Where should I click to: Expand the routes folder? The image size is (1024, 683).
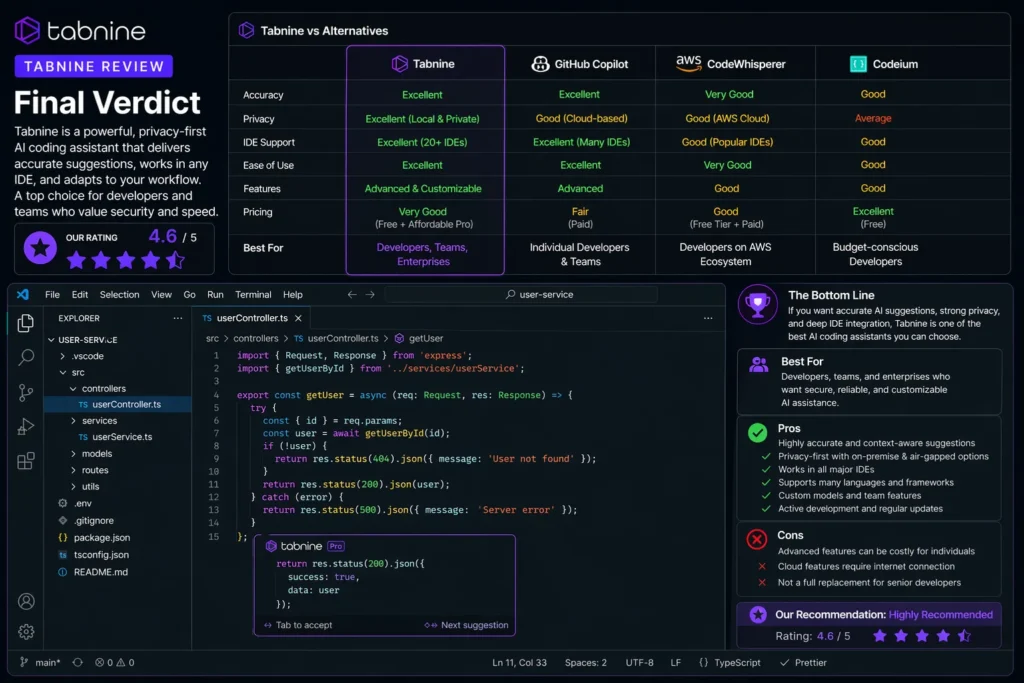(73, 470)
